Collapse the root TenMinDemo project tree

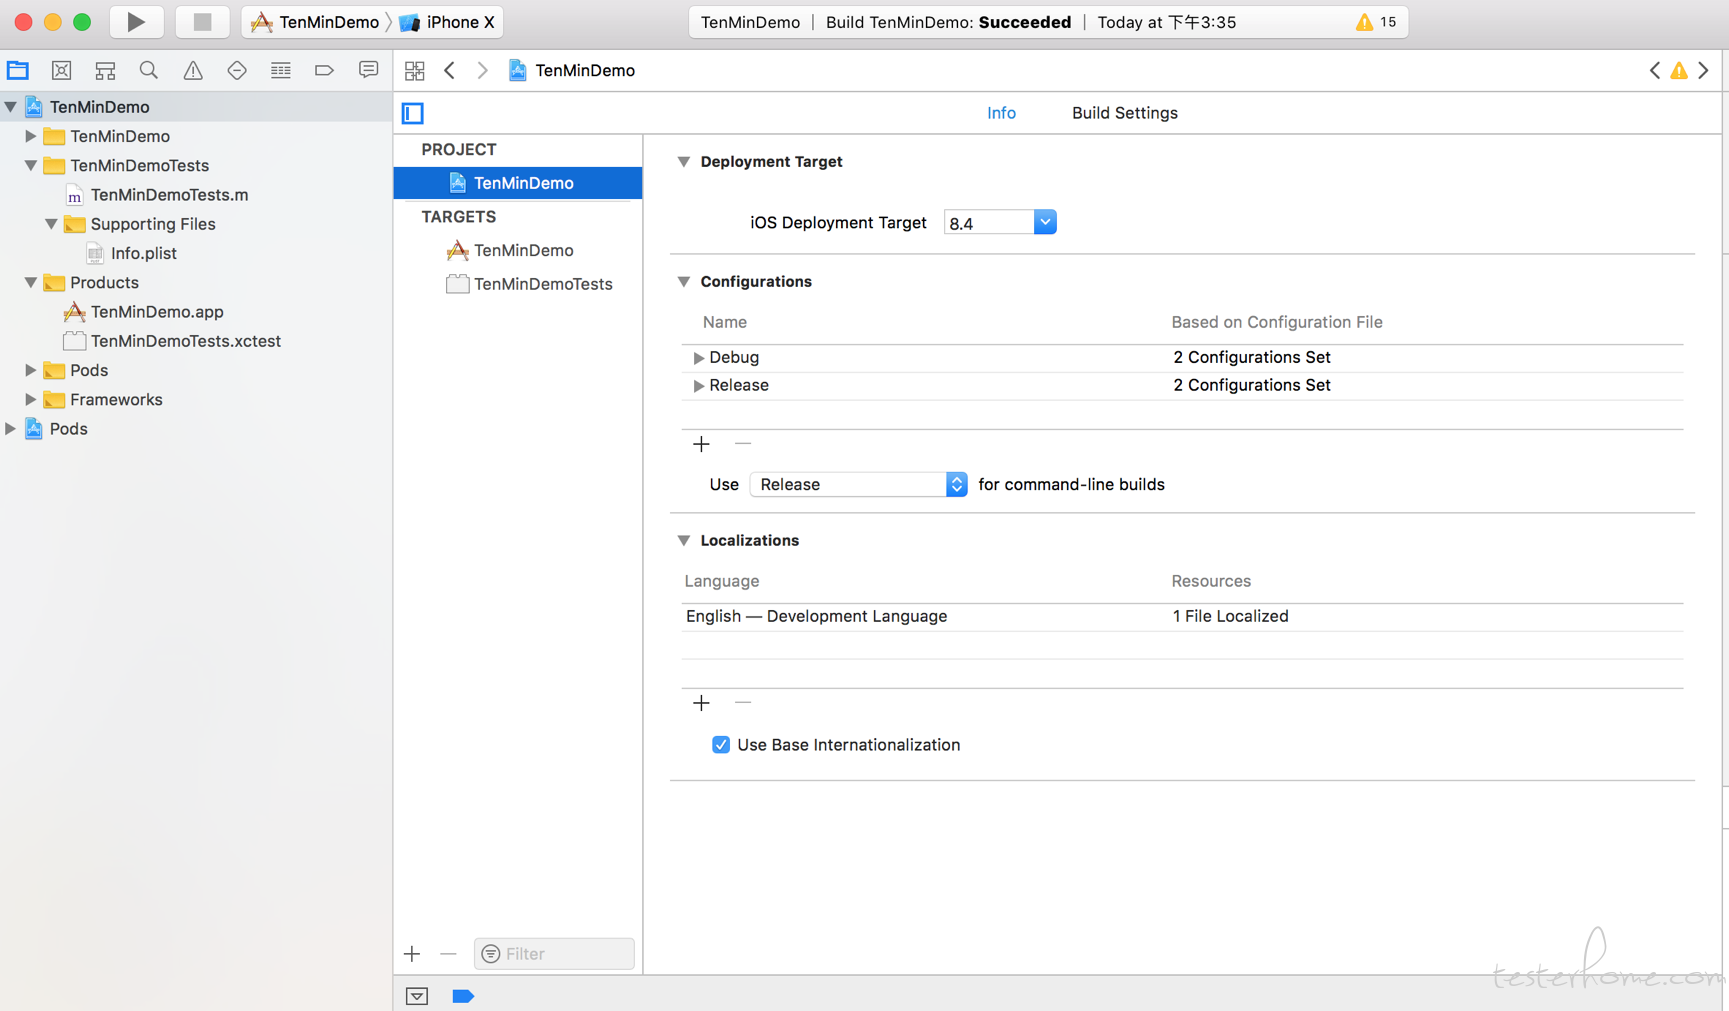(x=11, y=107)
